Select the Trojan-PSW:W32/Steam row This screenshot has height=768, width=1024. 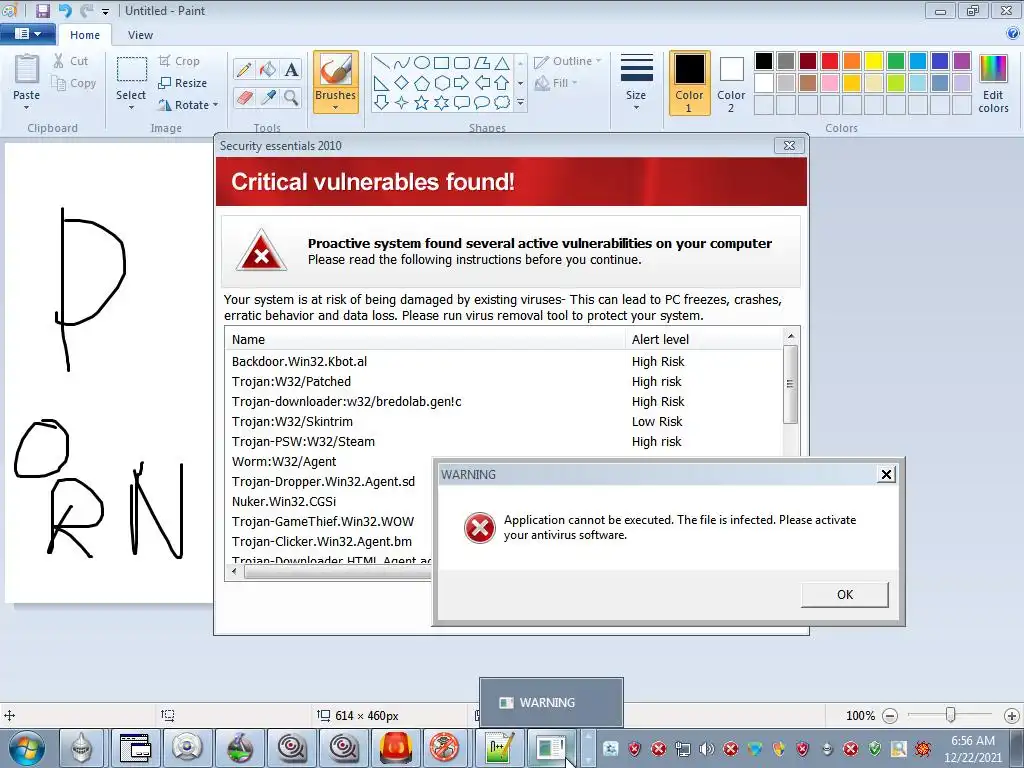504,442
